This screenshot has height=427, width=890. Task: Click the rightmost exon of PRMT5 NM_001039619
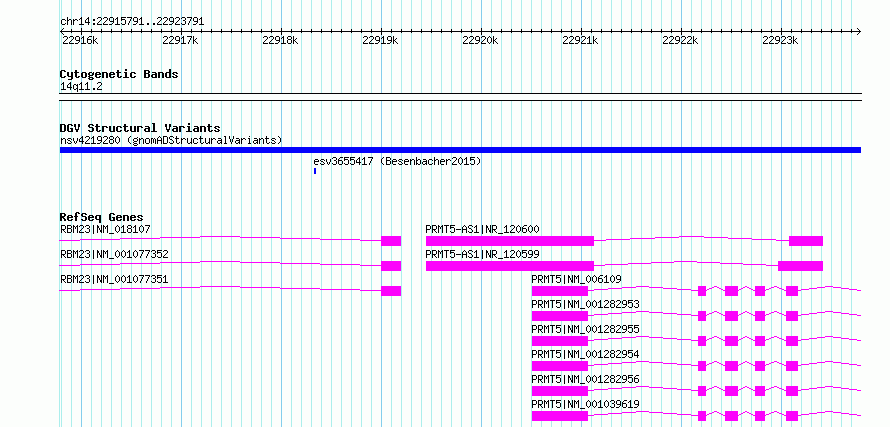pos(792,416)
